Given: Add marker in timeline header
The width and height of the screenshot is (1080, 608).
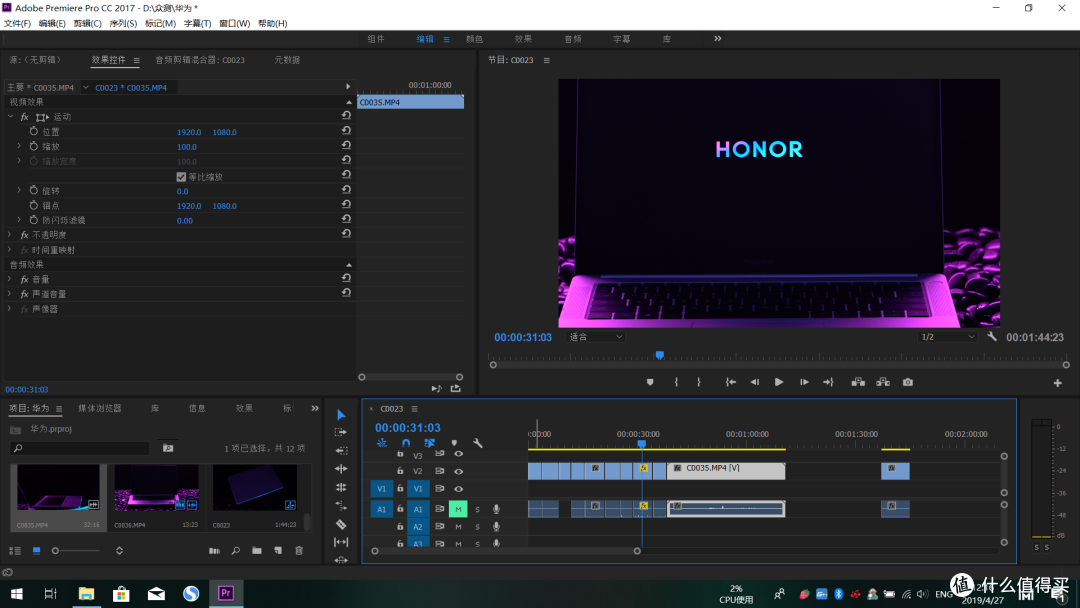Looking at the screenshot, I should point(454,443).
